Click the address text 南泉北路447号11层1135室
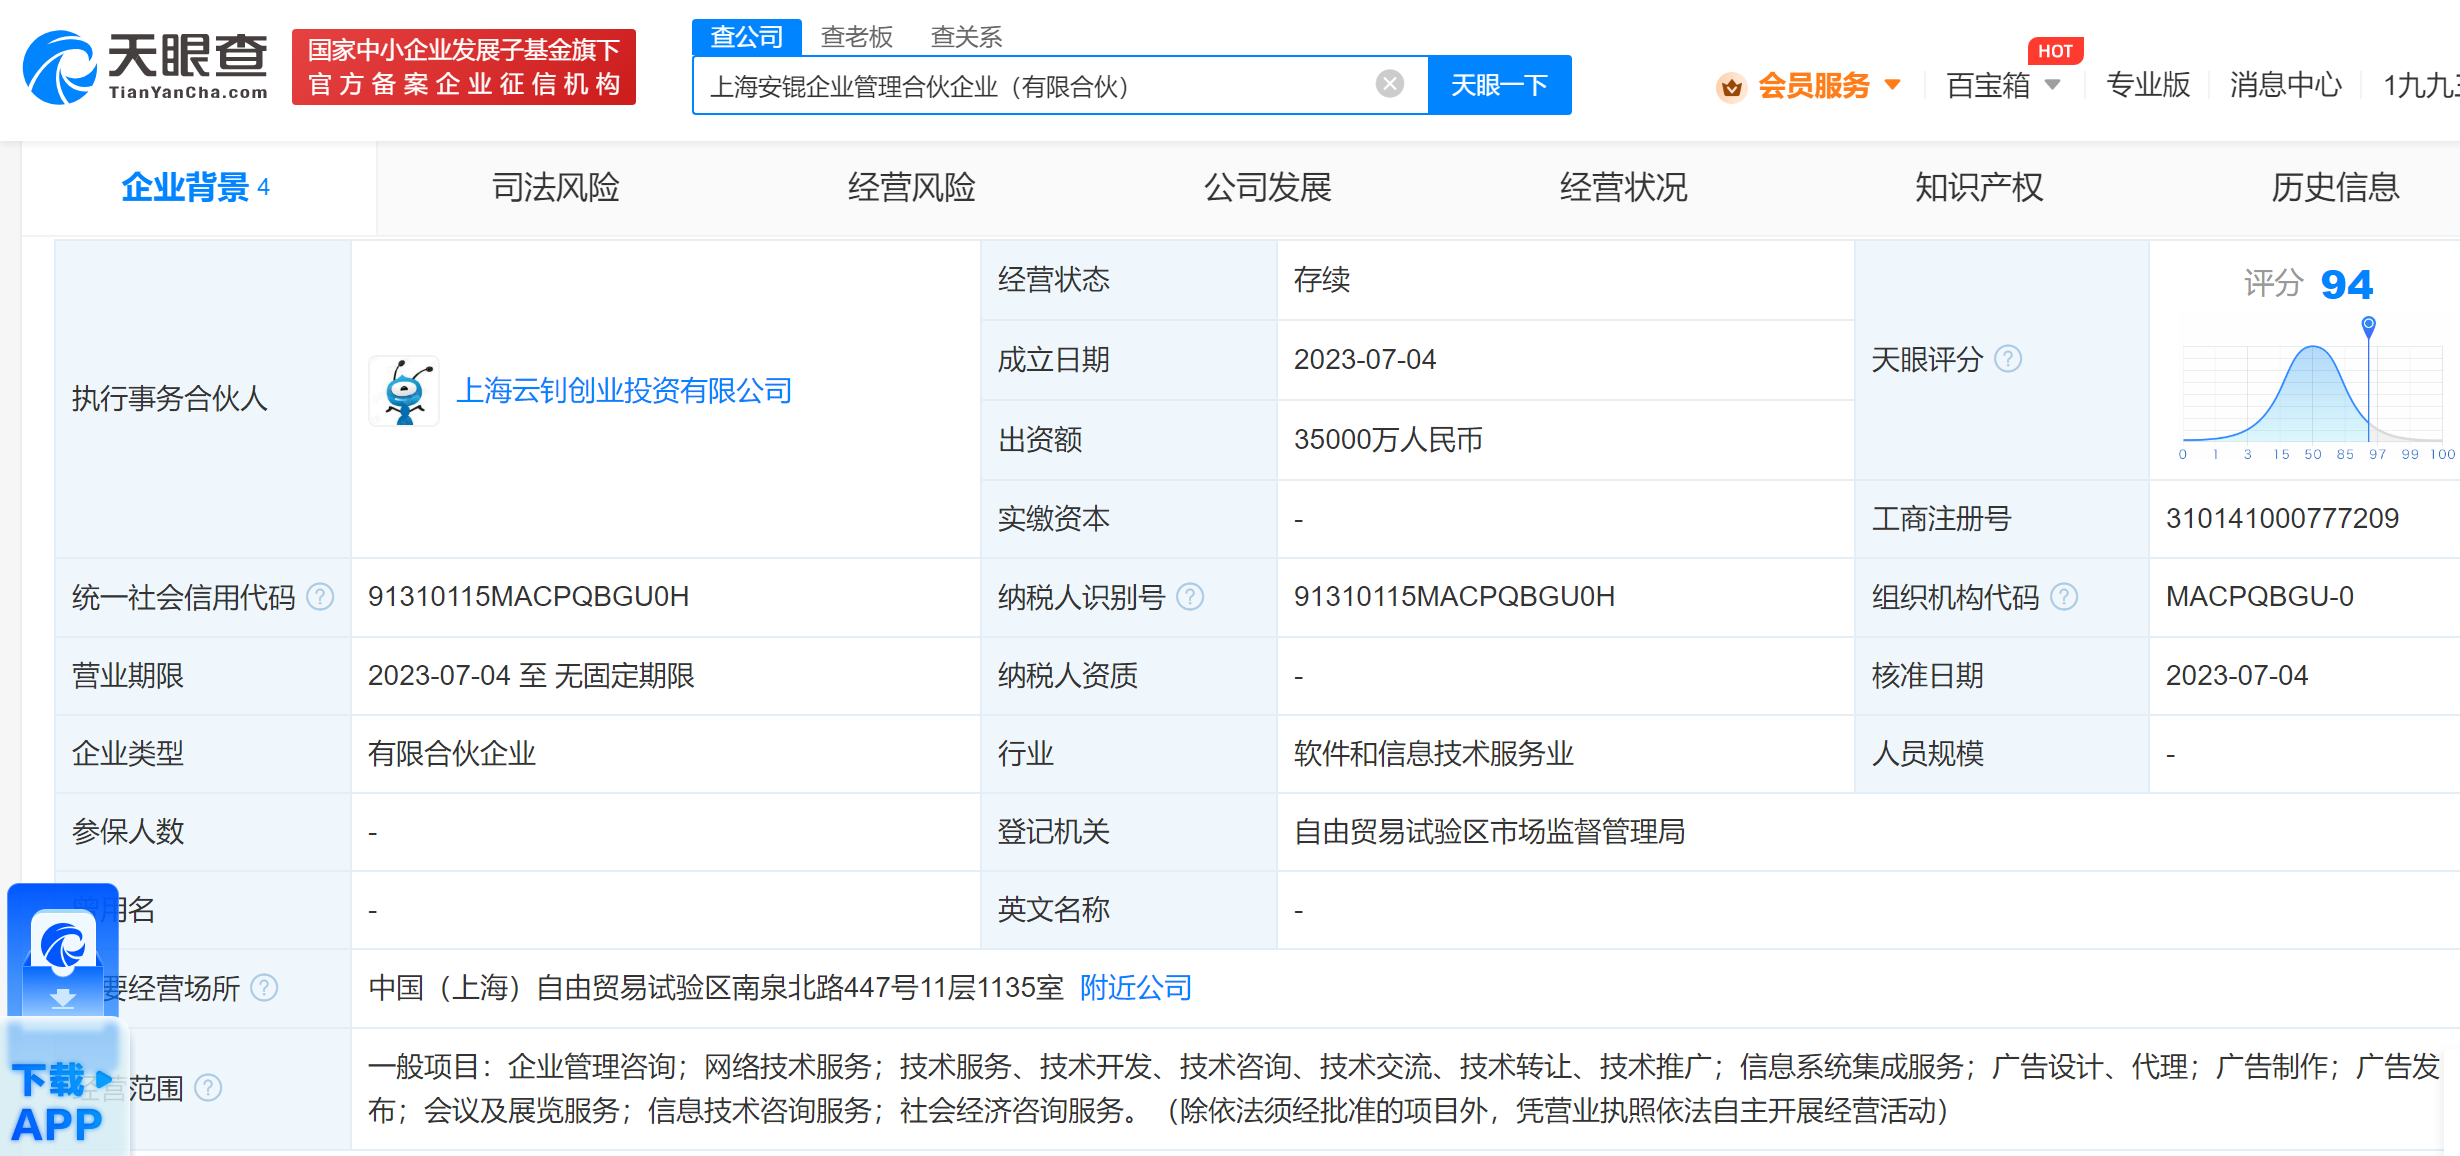2460x1156 pixels. [897, 988]
